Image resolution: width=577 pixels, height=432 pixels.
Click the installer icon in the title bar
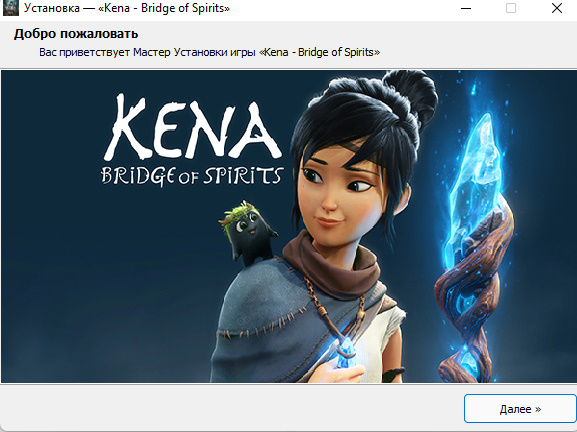point(10,8)
